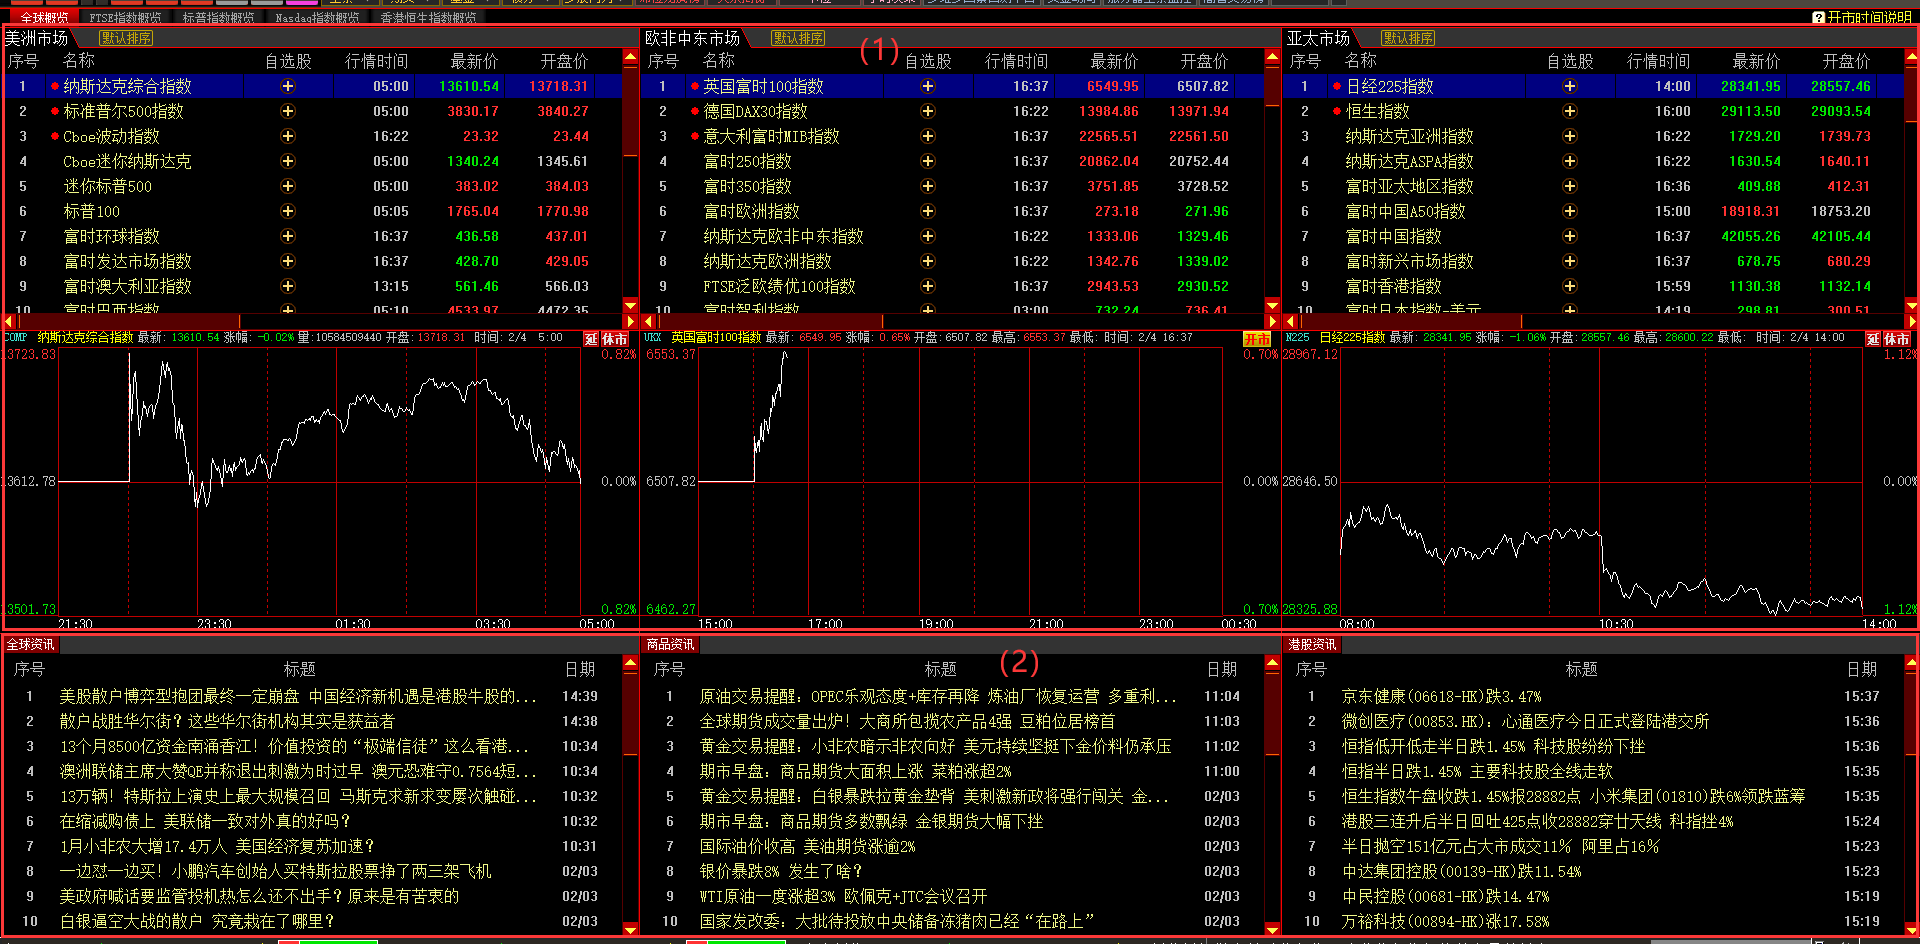Click plus icon for 英国富时100指数

tap(928, 86)
